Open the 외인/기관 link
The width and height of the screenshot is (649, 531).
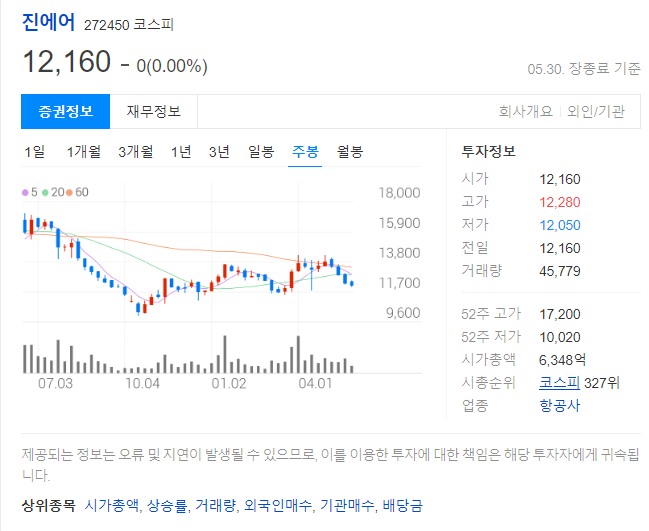tap(596, 111)
